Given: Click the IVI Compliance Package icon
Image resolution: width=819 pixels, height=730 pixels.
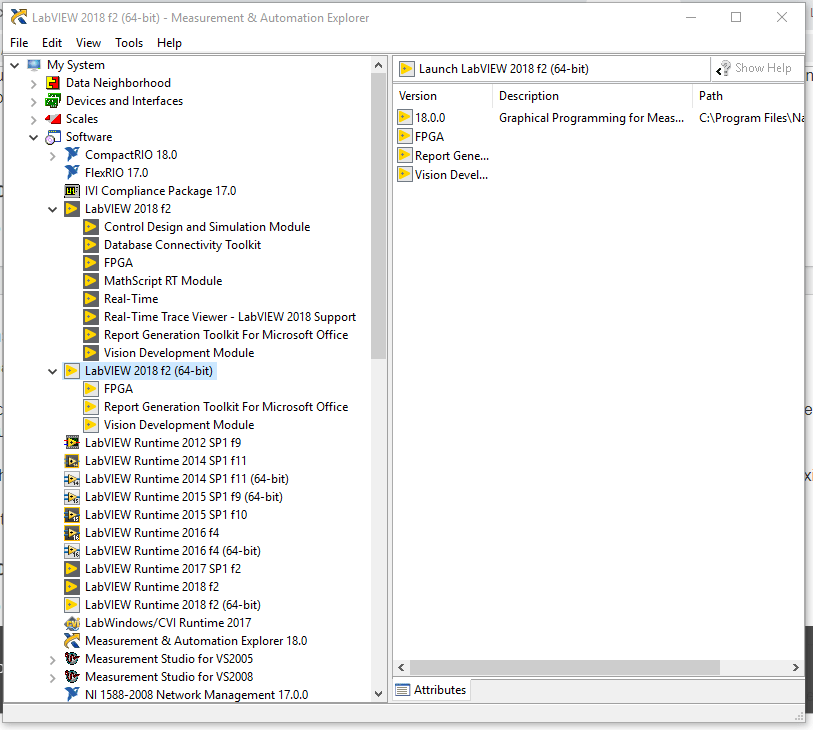Looking at the screenshot, I should (72, 191).
